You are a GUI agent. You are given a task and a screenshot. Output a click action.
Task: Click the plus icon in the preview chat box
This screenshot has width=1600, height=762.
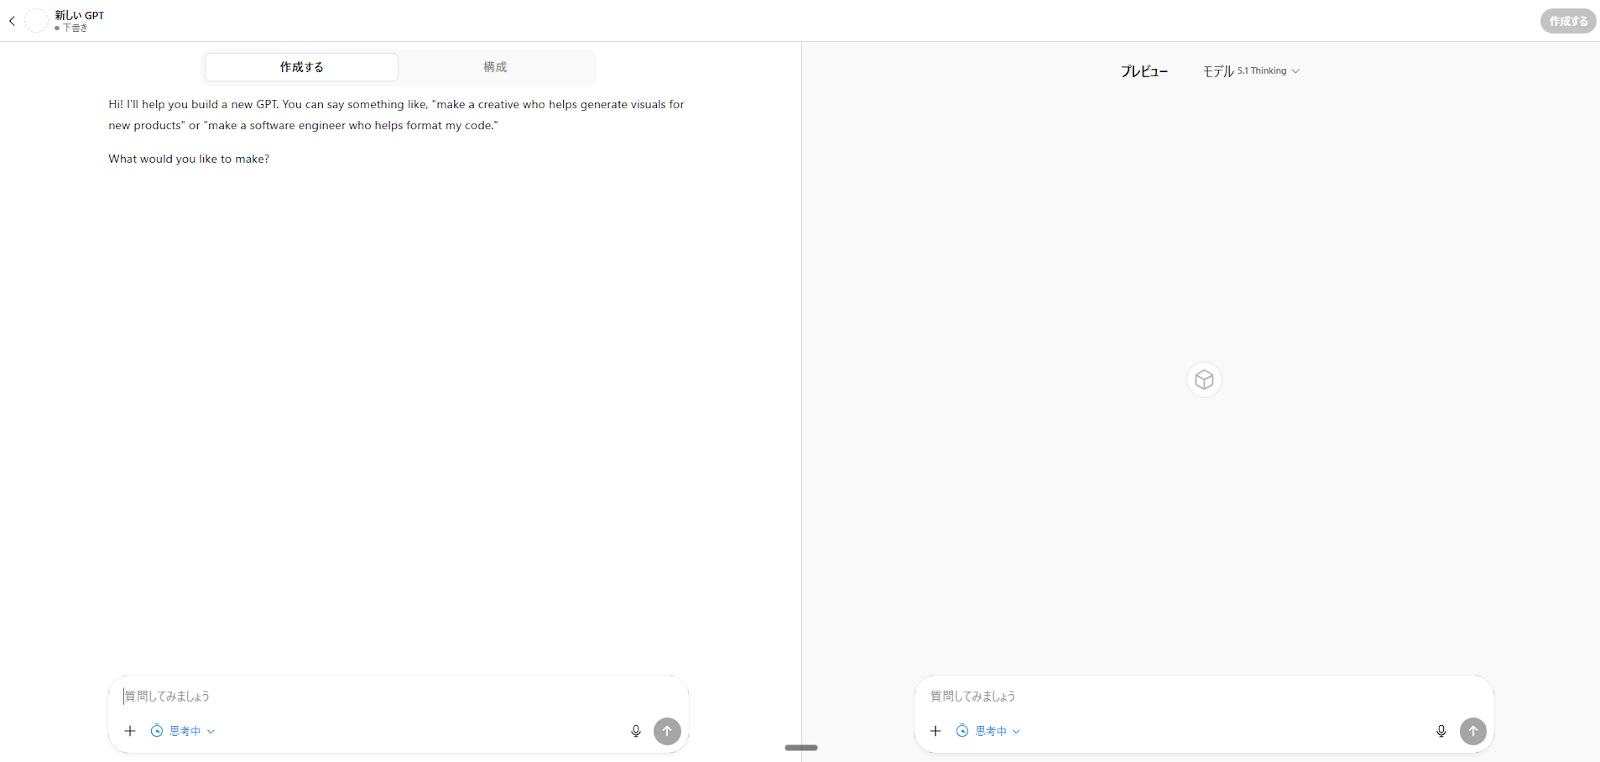[936, 731]
